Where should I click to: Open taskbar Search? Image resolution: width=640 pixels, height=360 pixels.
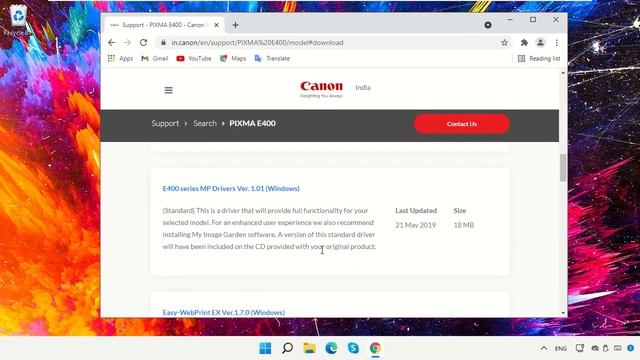pyautogui.click(x=287, y=348)
